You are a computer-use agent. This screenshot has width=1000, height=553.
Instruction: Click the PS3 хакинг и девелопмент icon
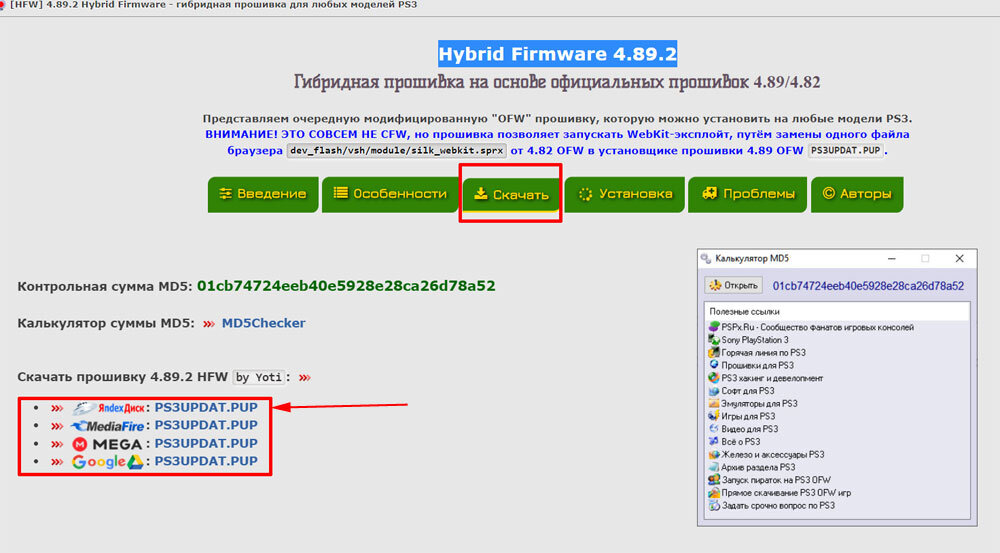(714, 378)
